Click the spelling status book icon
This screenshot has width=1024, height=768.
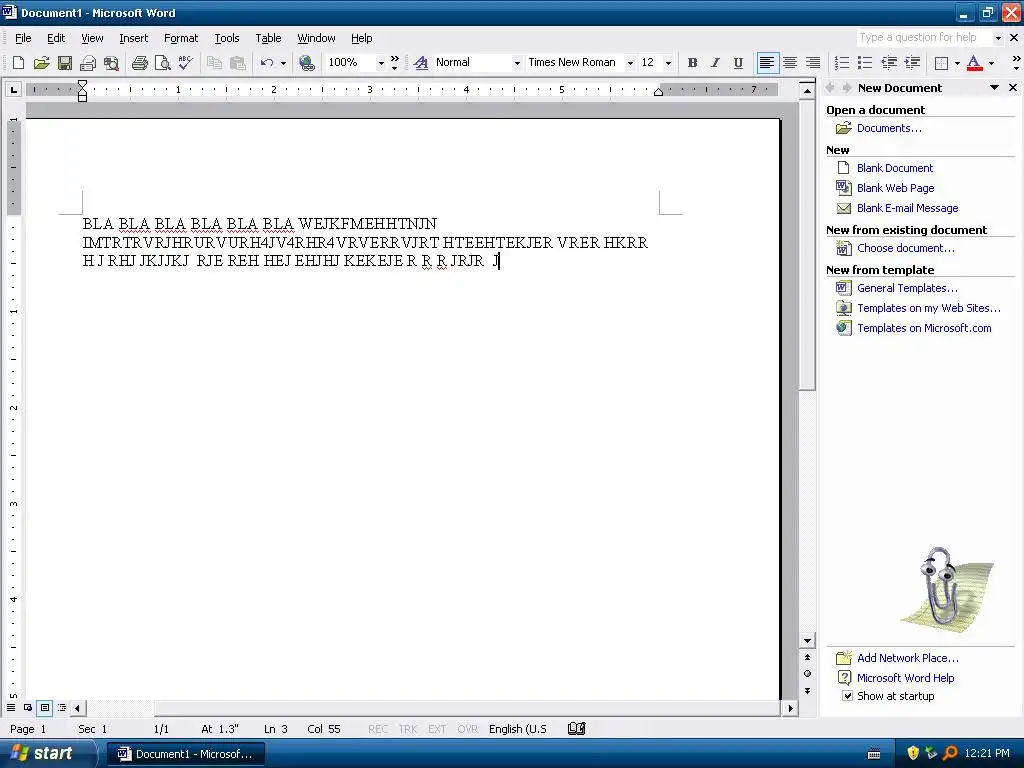tap(577, 728)
